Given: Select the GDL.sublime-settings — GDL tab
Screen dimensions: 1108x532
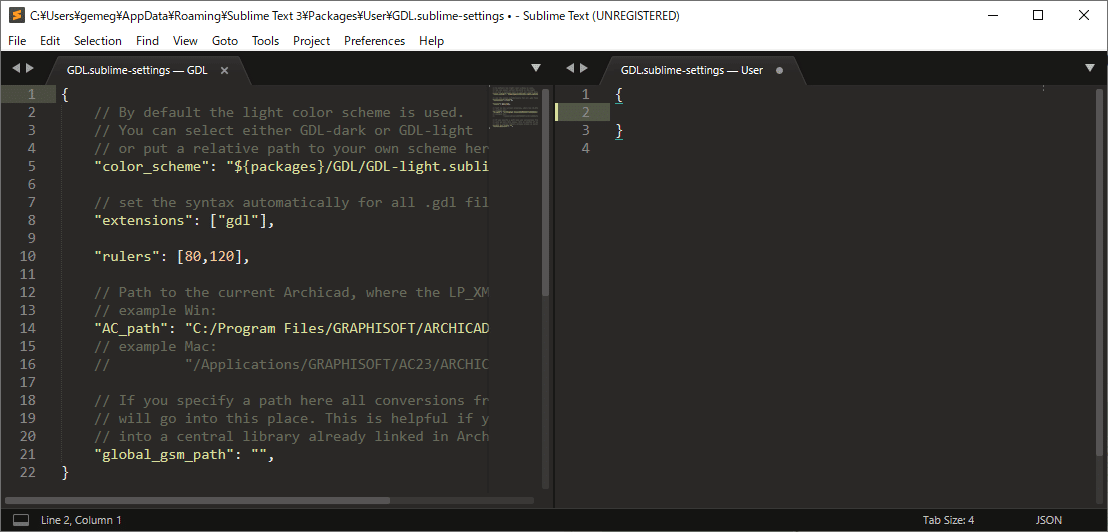Looking at the screenshot, I should [137, 70].
